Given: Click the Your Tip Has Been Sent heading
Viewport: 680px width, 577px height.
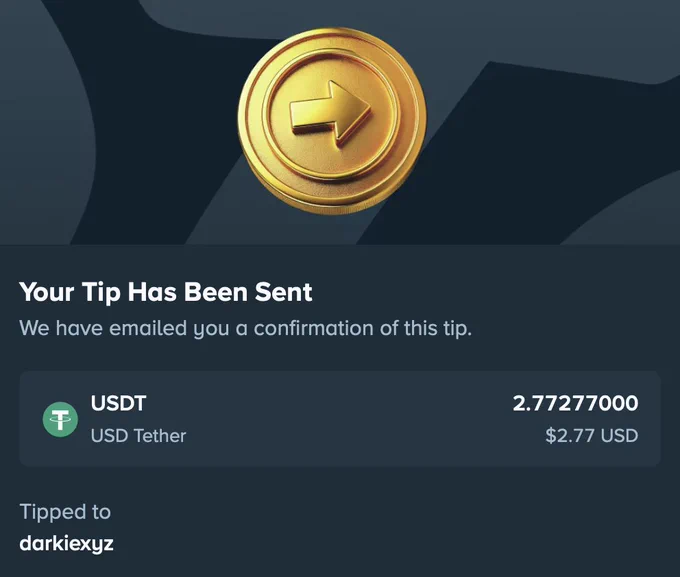Looking at the screenshot, I should point(166,292).
